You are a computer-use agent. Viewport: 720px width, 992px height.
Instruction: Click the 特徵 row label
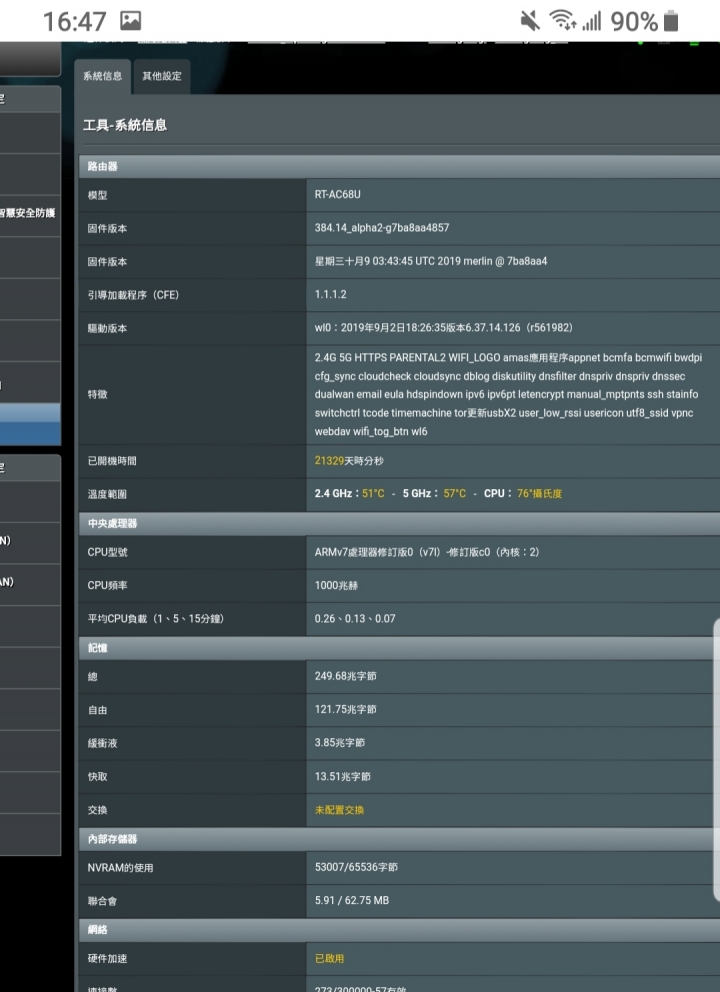97,394
